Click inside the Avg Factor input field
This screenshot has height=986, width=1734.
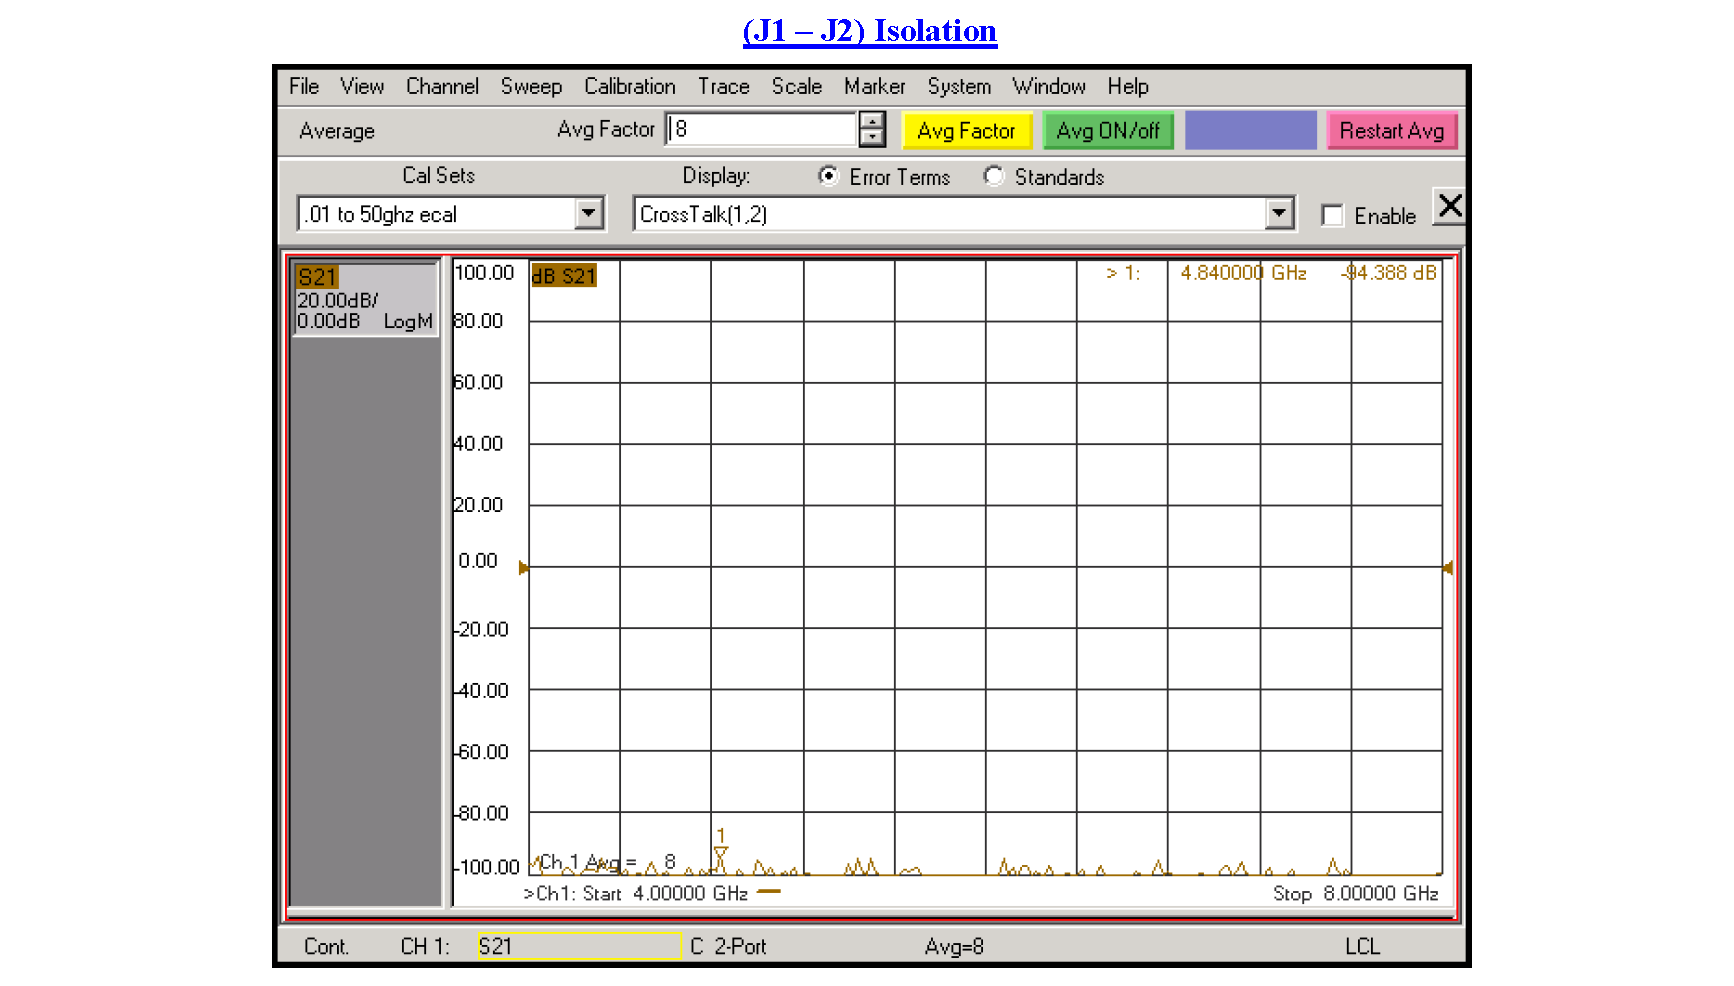[x=760, y=129]
